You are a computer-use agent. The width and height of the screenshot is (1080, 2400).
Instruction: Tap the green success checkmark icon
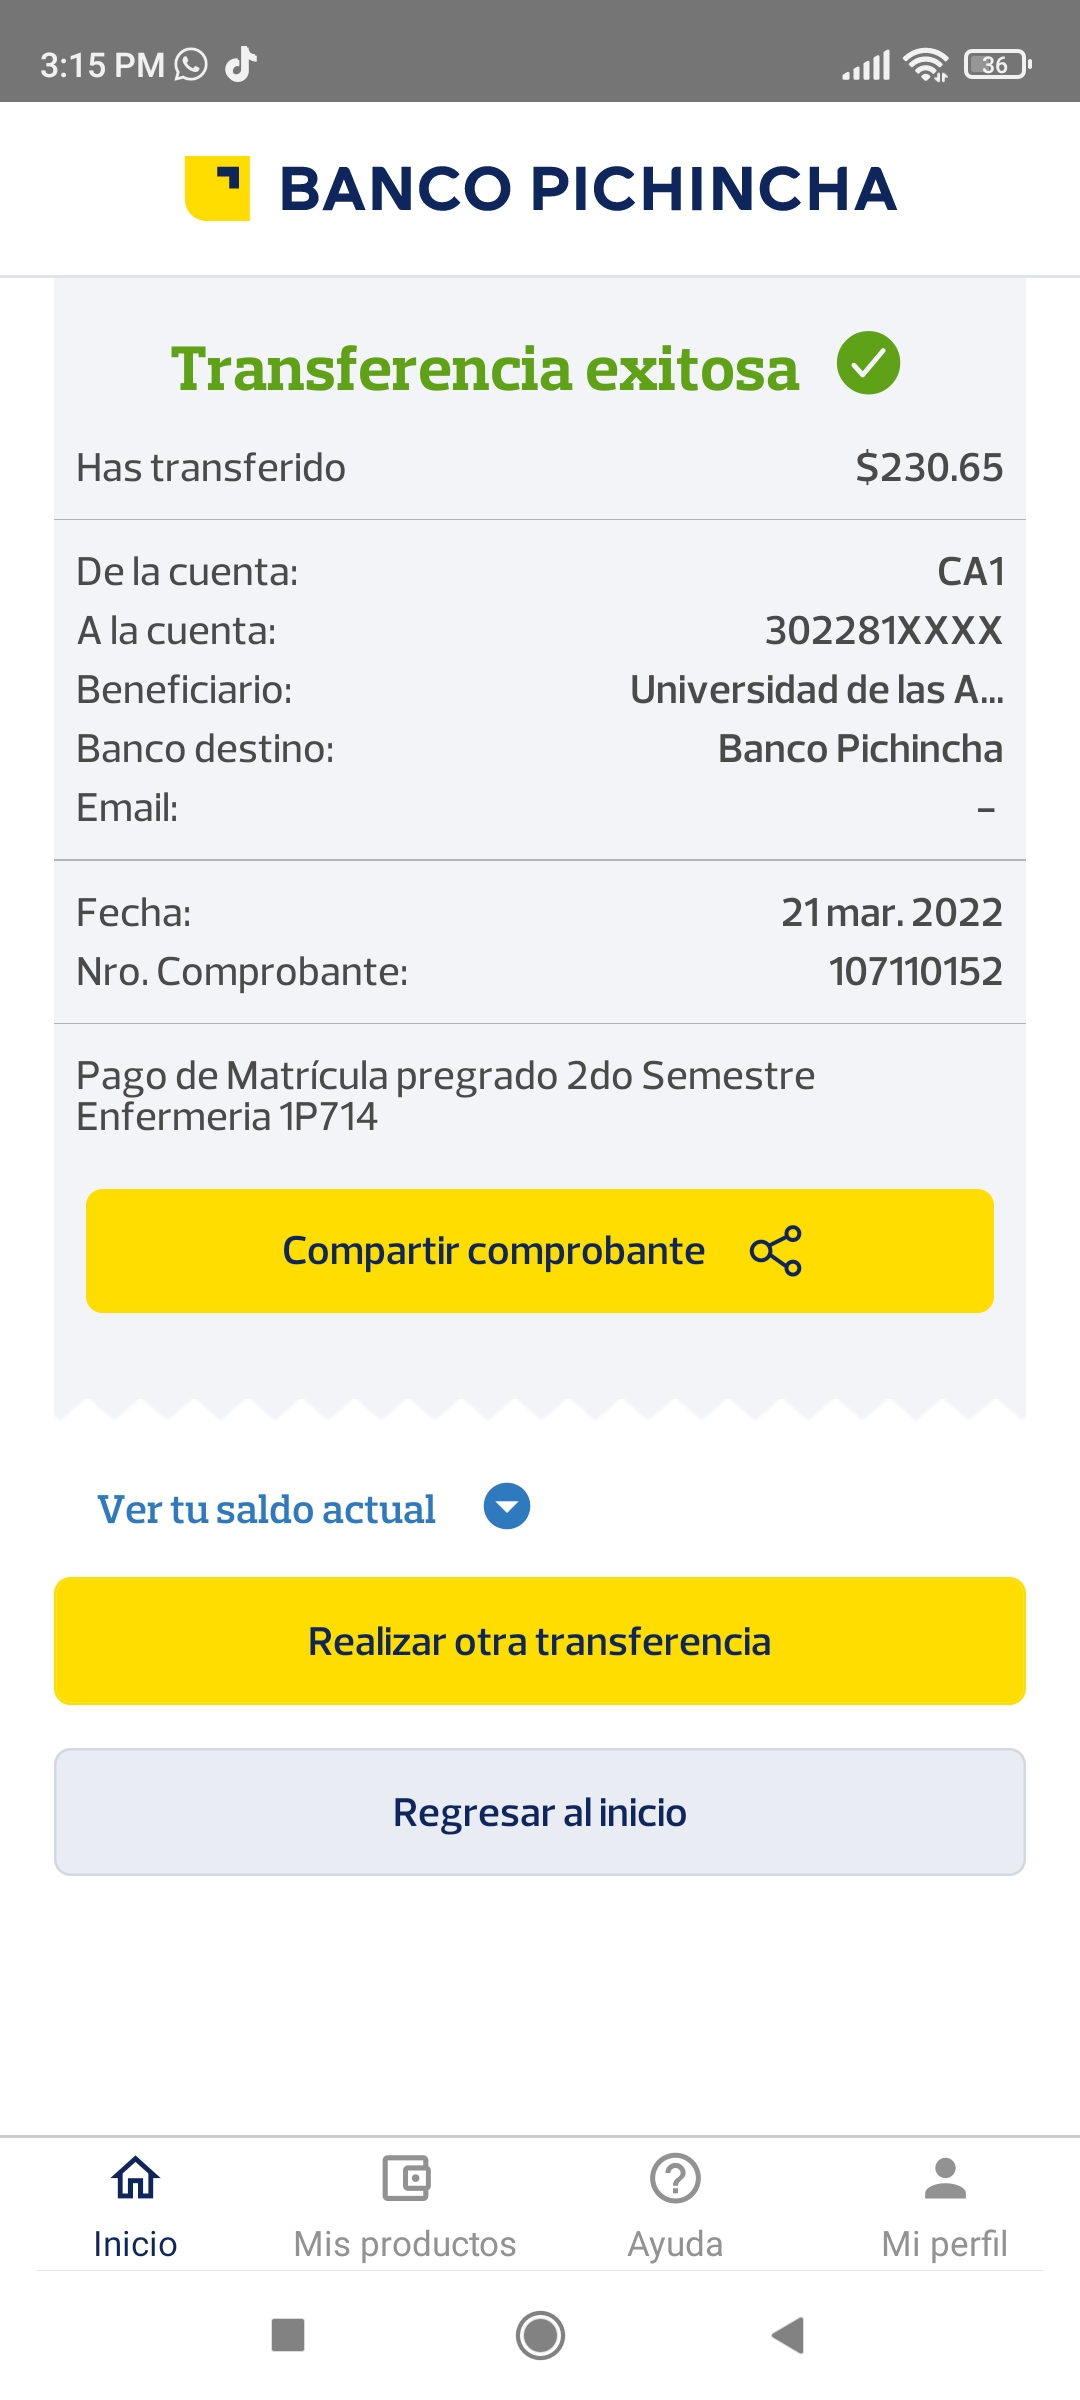(868, 363)
